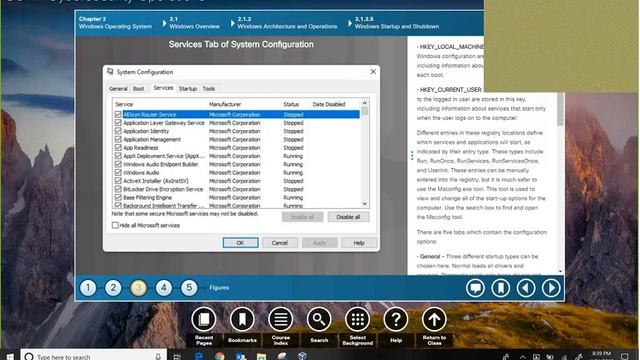Switch to the Boot tab
Viewport: 640px width, 360px height.
138,89
